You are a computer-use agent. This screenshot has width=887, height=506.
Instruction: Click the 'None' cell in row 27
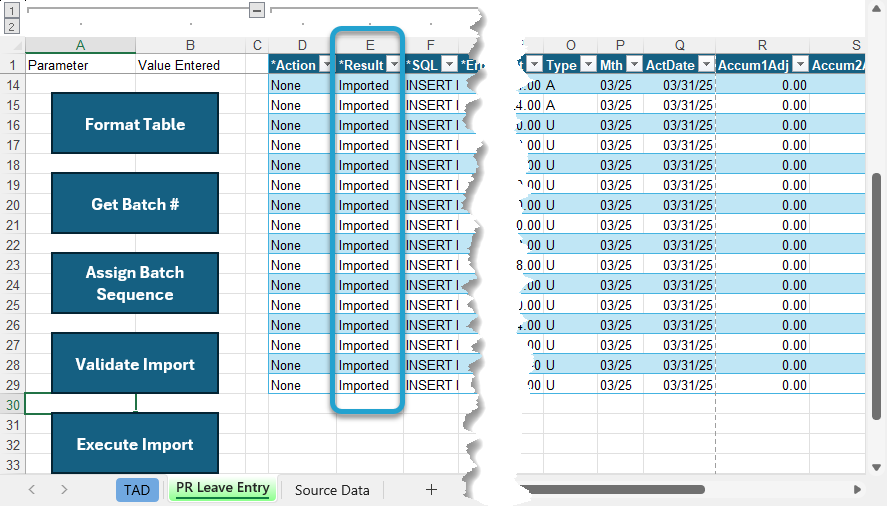(x=302, y=345)
